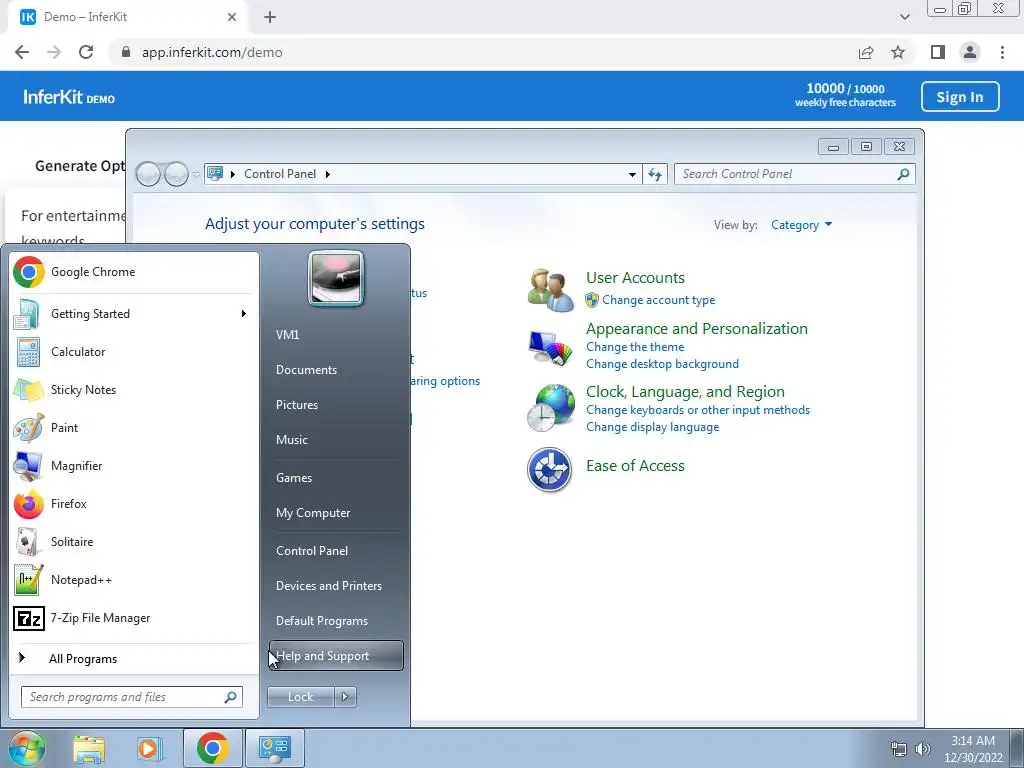Open Getting Started in Start menu
Screen dimensions: 1024x768
(133, 314)
